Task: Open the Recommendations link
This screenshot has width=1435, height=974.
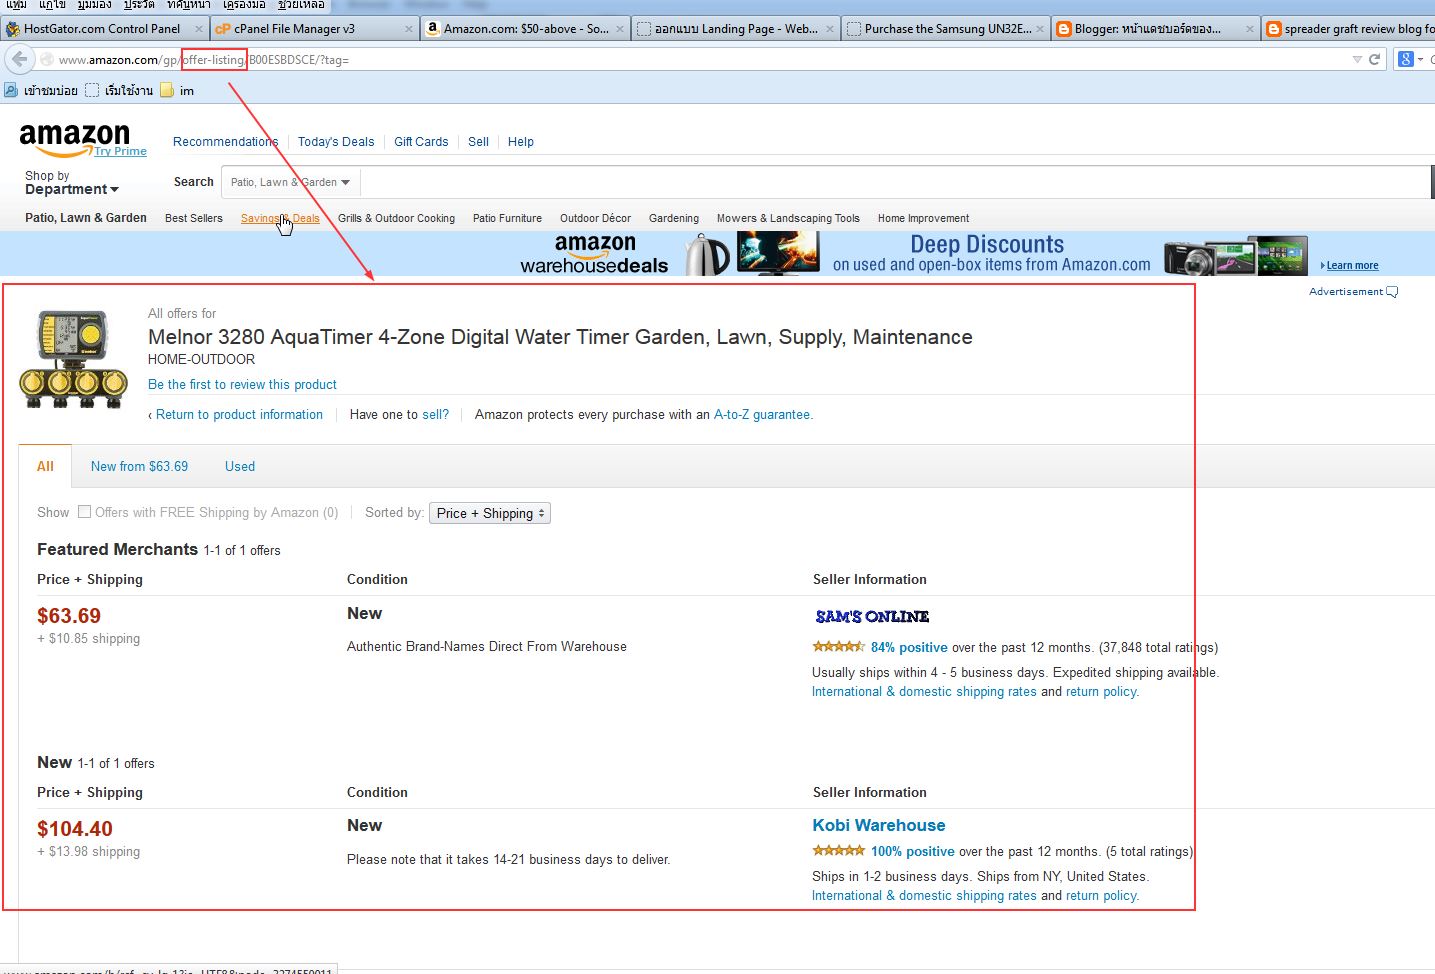Action: 225,142
